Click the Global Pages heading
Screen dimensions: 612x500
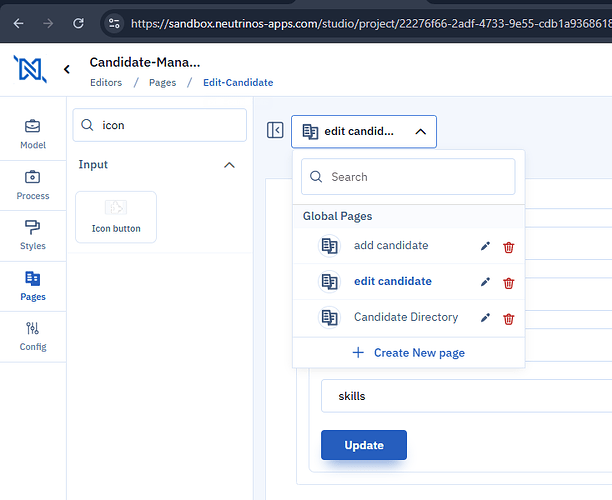(x=338, y=216)
